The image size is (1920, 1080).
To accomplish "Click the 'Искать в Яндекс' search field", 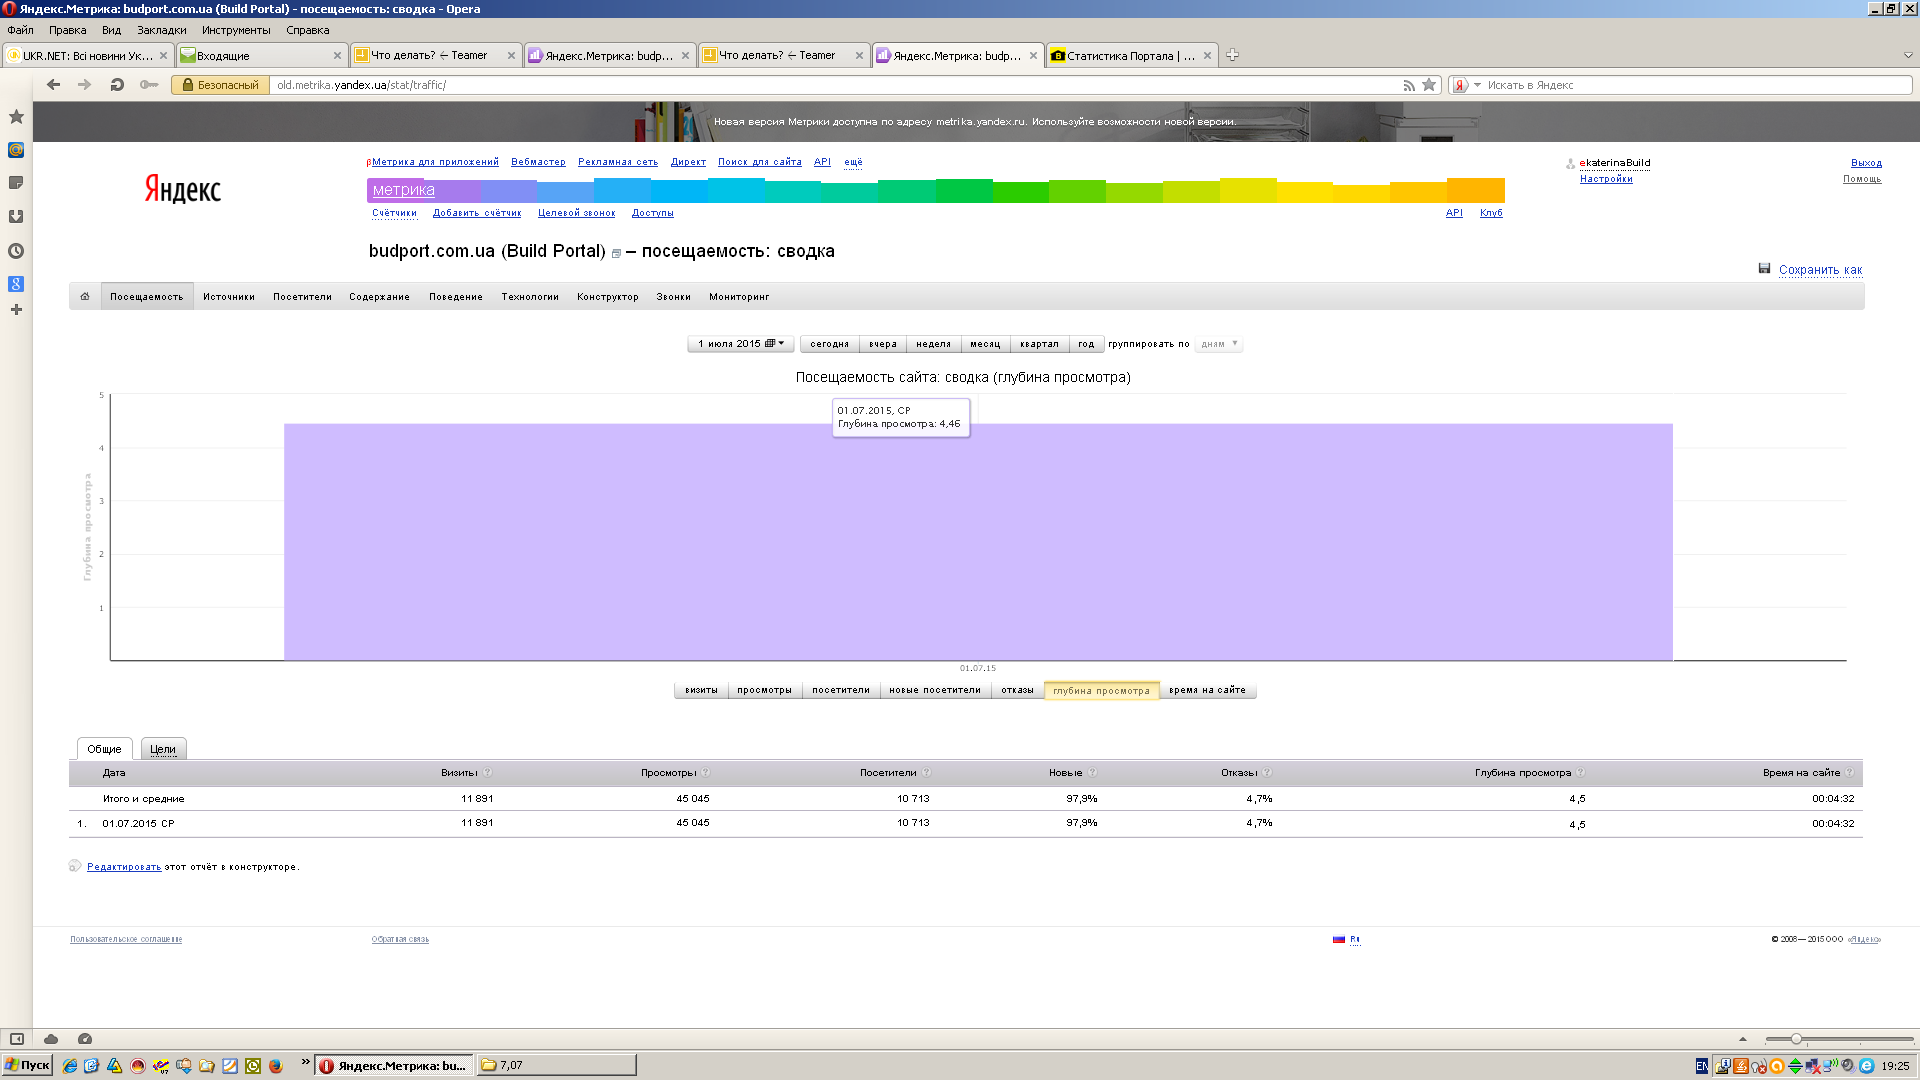I will pyautogui.click(x=1696, y=85).
